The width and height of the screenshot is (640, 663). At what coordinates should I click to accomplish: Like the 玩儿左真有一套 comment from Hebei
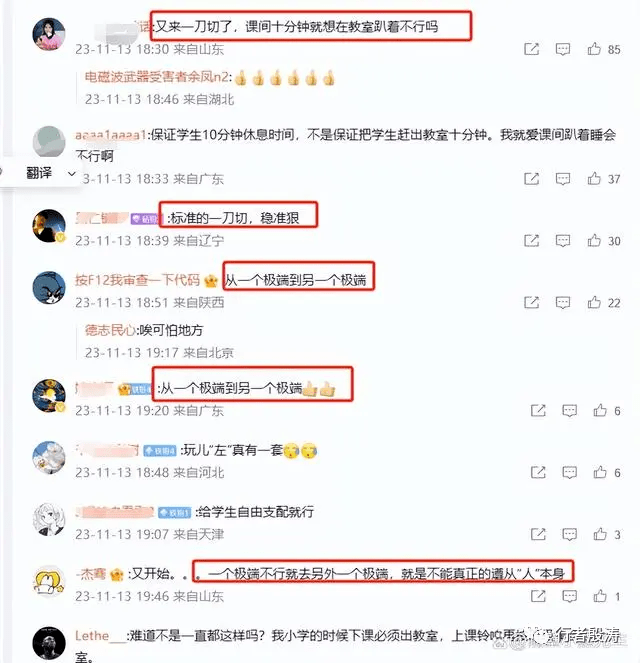(x=600, y=472)
